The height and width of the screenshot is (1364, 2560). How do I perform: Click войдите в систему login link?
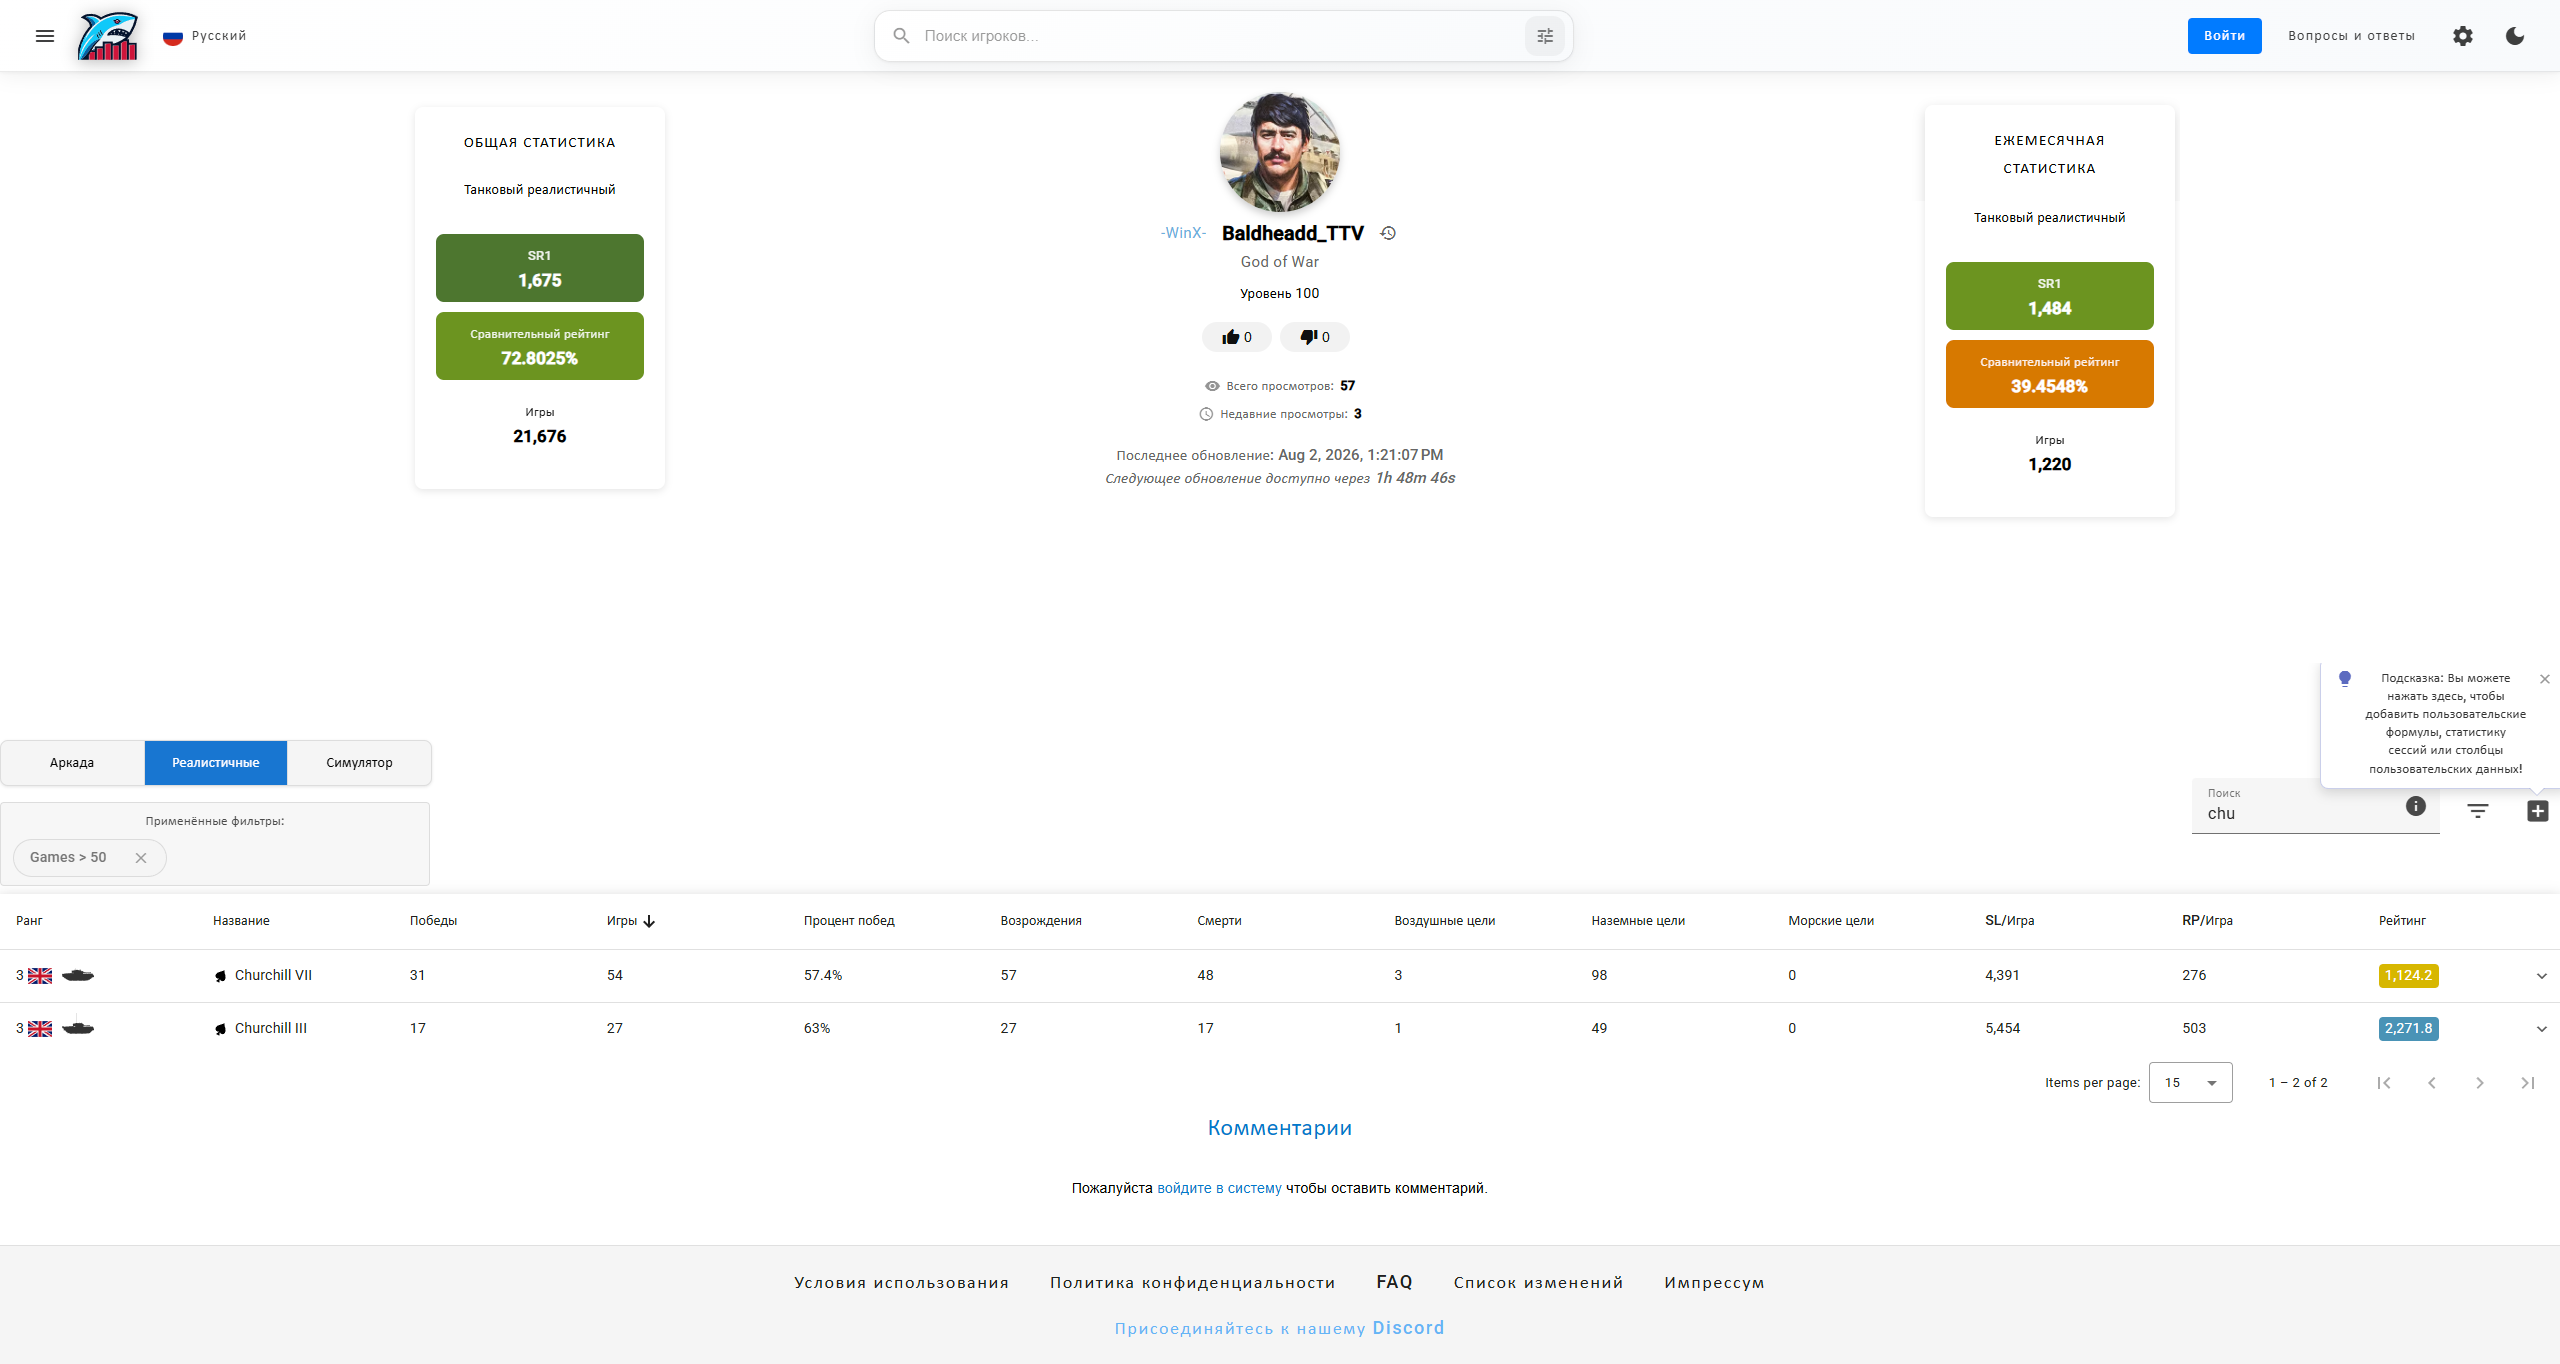[x=1219, y=1188]
